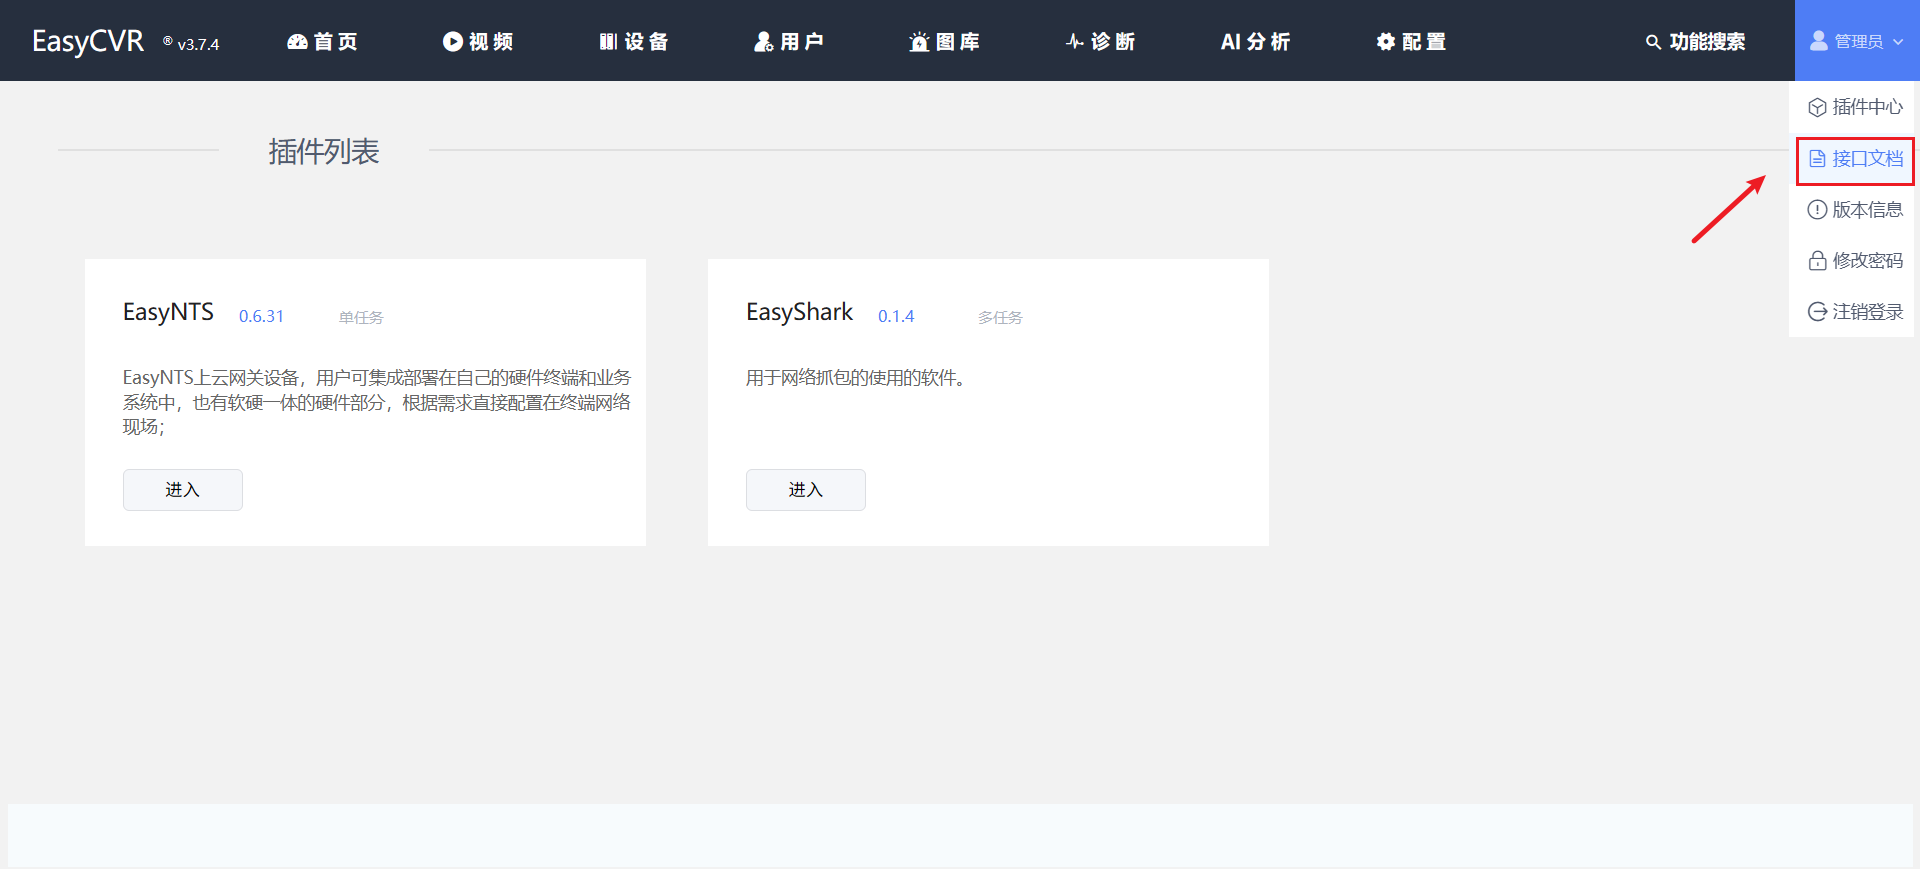
Task: Open 版本信息 from the admin menu
Action: pyautogui.click(x=1856, y=210)
